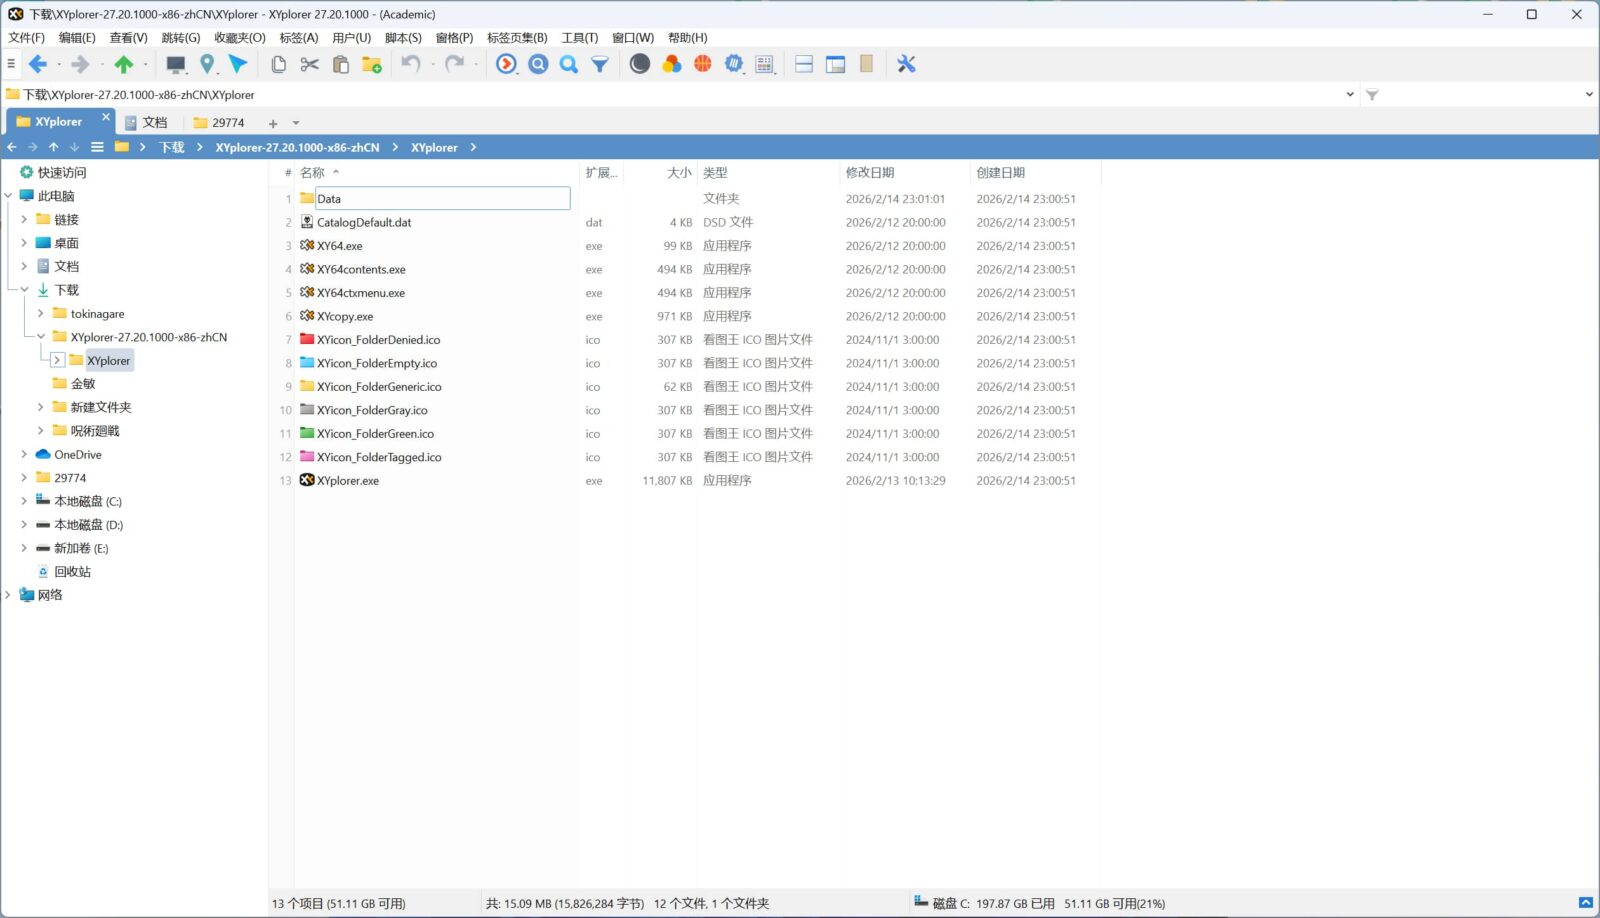Image resolution: width=1600 pixels, height=918 pixels.
Task: Open the 文件(F) menu
Action: [27, 38]
